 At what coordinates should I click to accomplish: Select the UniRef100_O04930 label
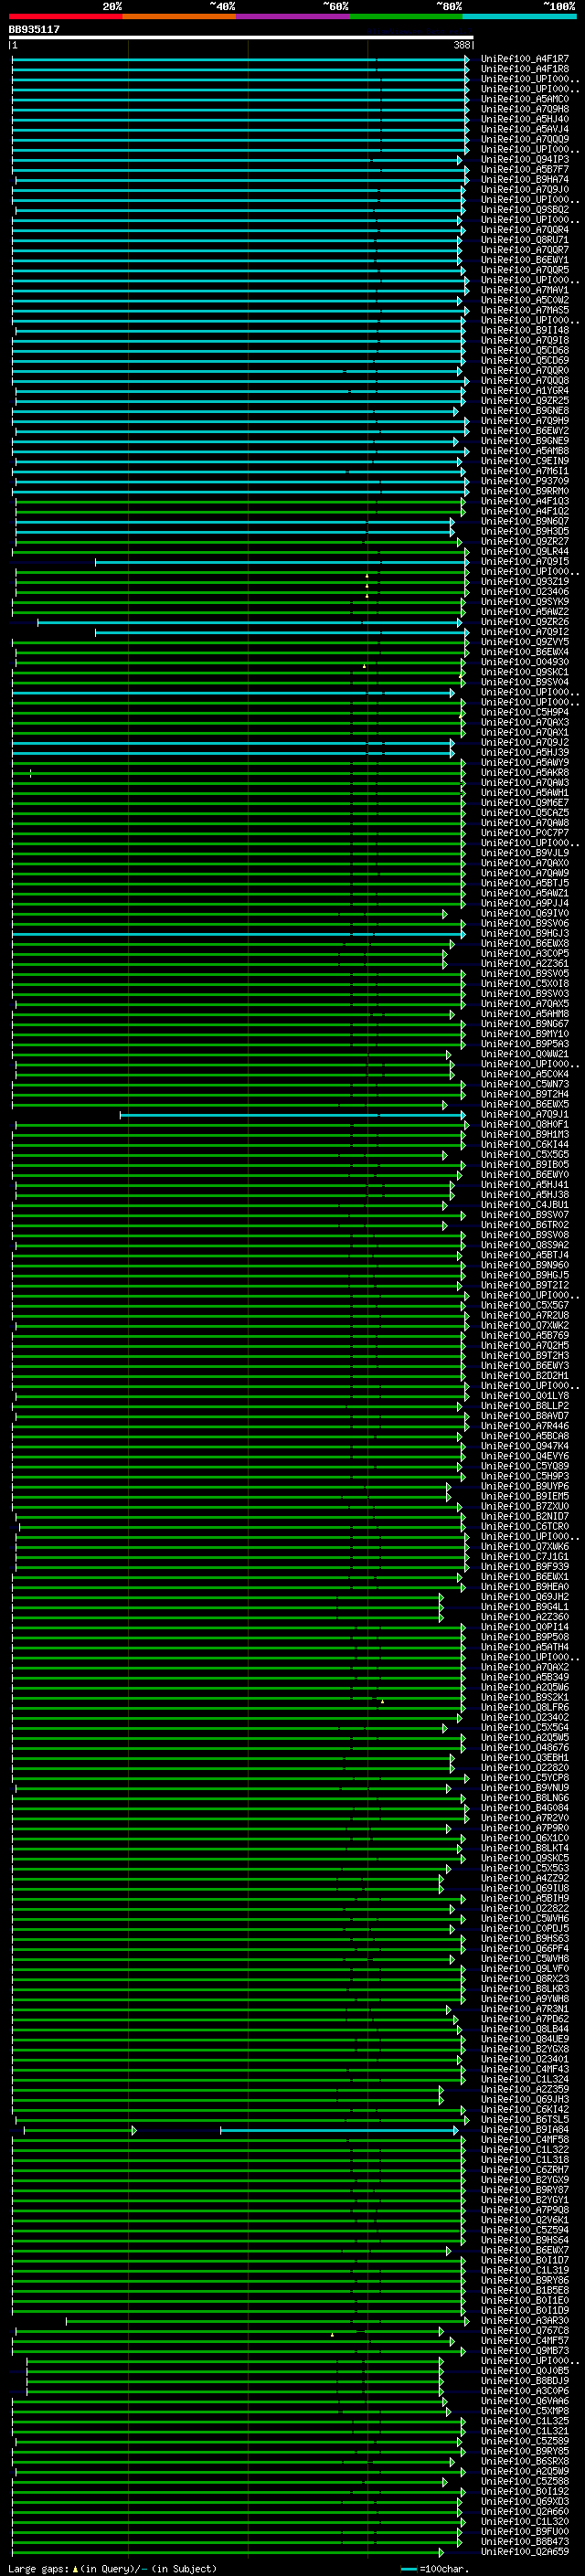525,662
